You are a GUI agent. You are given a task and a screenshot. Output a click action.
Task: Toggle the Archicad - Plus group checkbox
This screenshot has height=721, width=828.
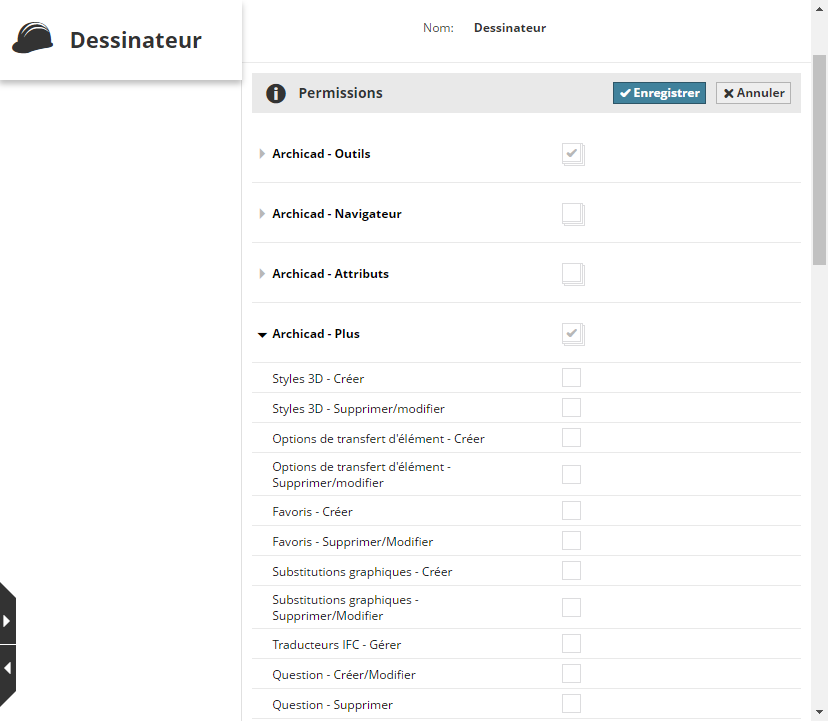572,333
